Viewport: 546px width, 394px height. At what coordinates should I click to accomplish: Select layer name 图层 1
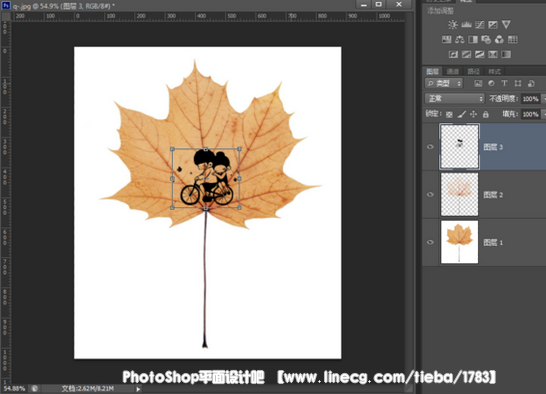click(x=493, y=242)
